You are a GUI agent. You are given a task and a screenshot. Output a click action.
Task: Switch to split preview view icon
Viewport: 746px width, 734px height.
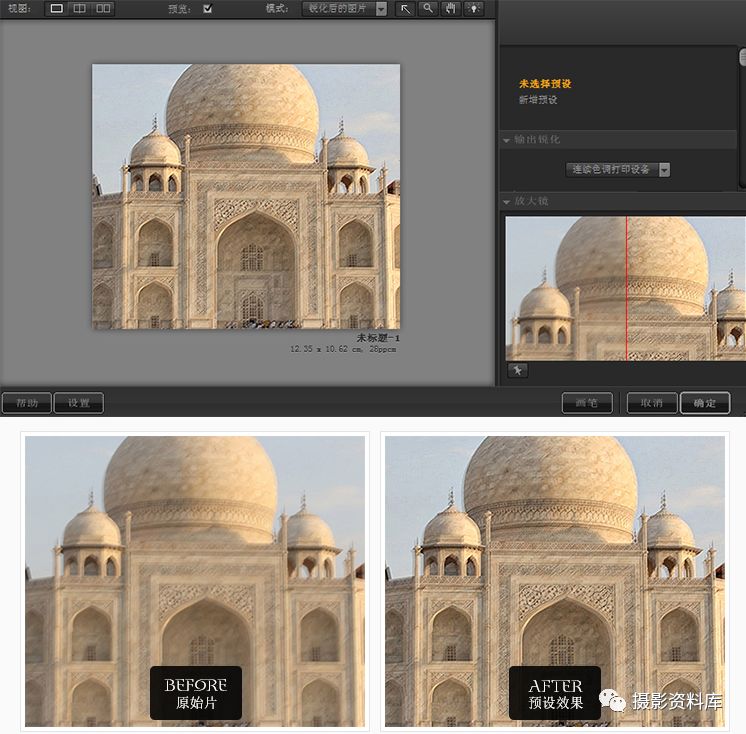point(80,9)
